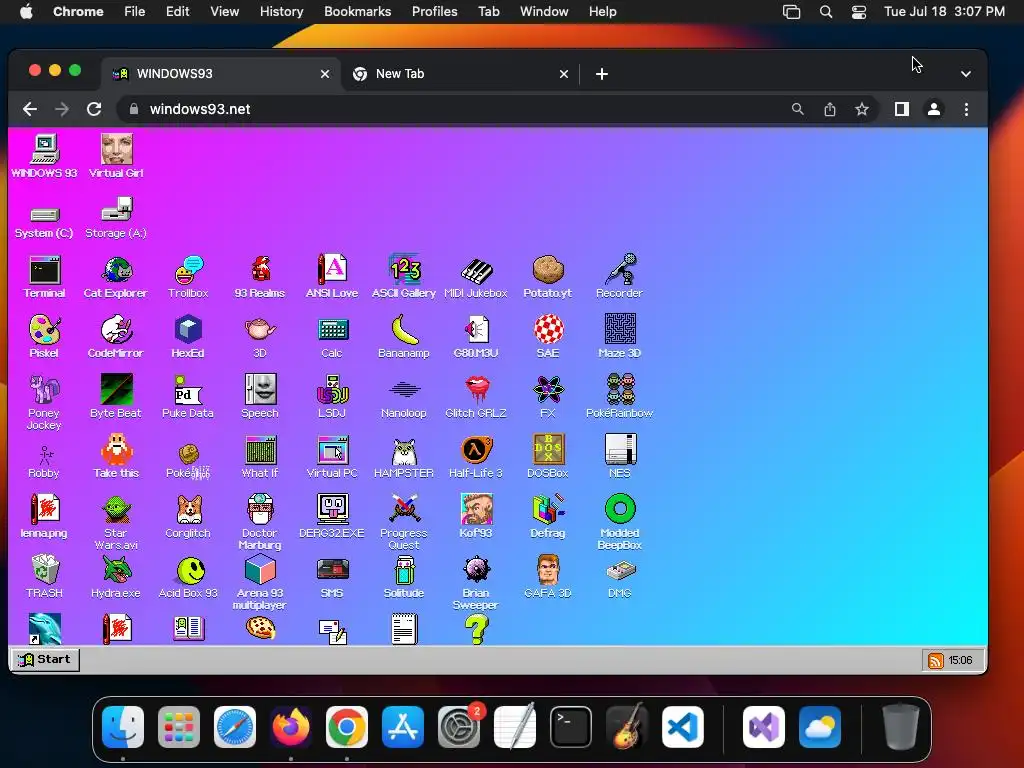Open the Profiles menu
Image resolution: width=1024 pixels, height=768 pixels.
(434, 12)
